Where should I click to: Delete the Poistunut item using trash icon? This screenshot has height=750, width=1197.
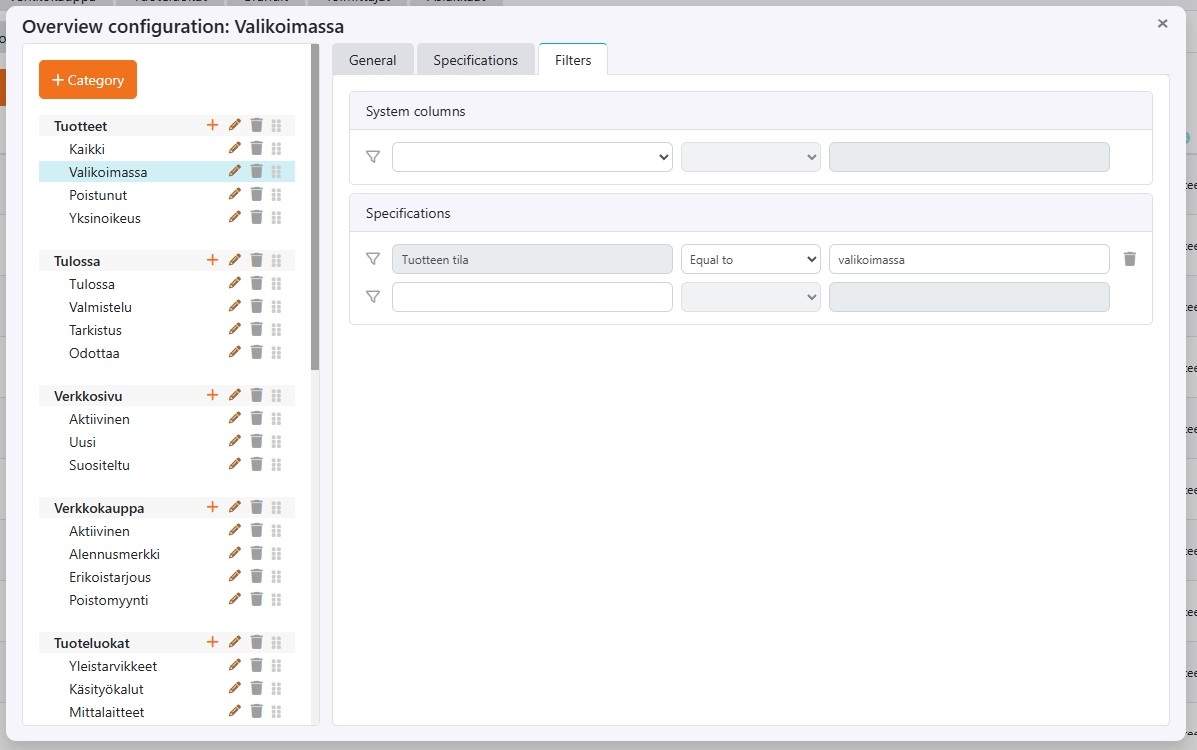point(256,194)
